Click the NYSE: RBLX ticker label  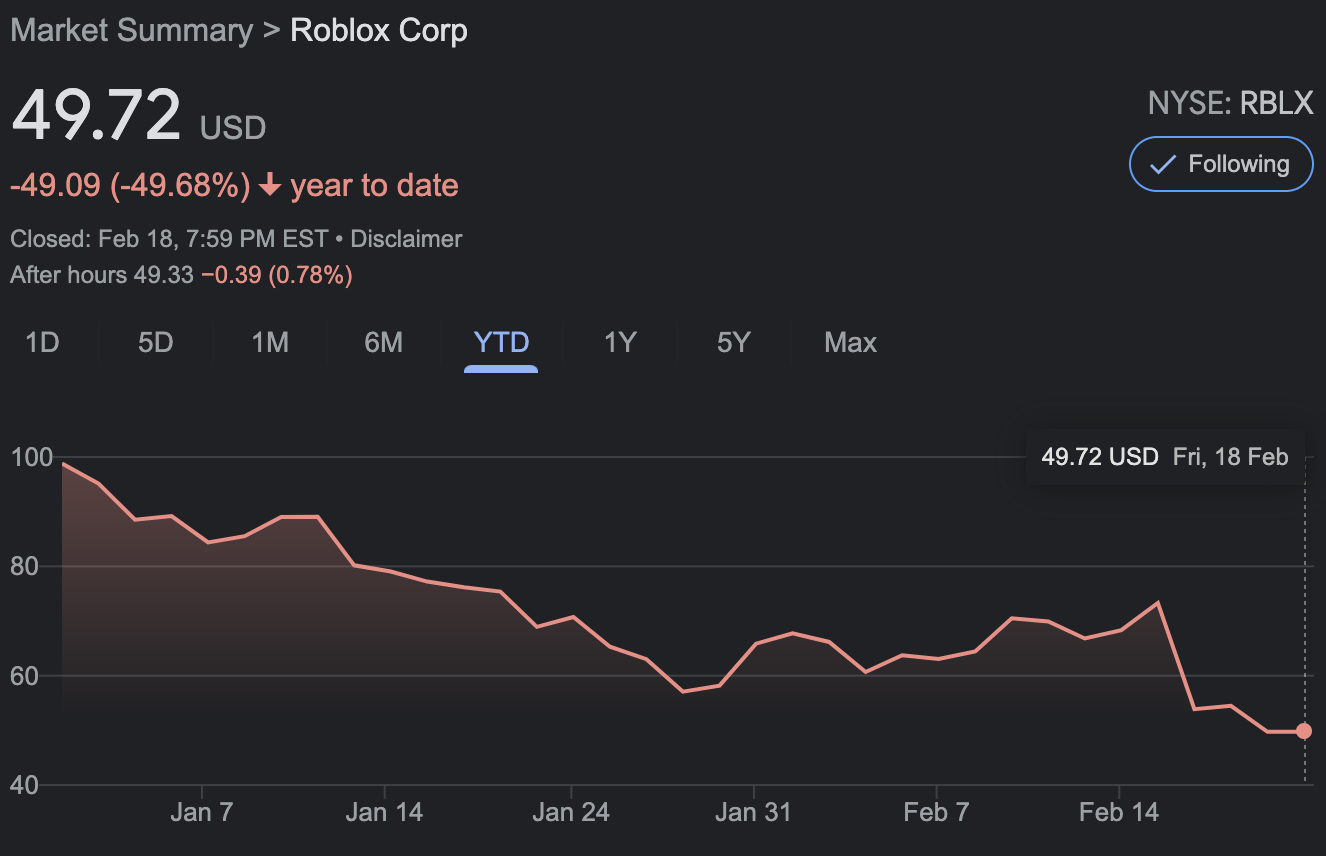1230,103
